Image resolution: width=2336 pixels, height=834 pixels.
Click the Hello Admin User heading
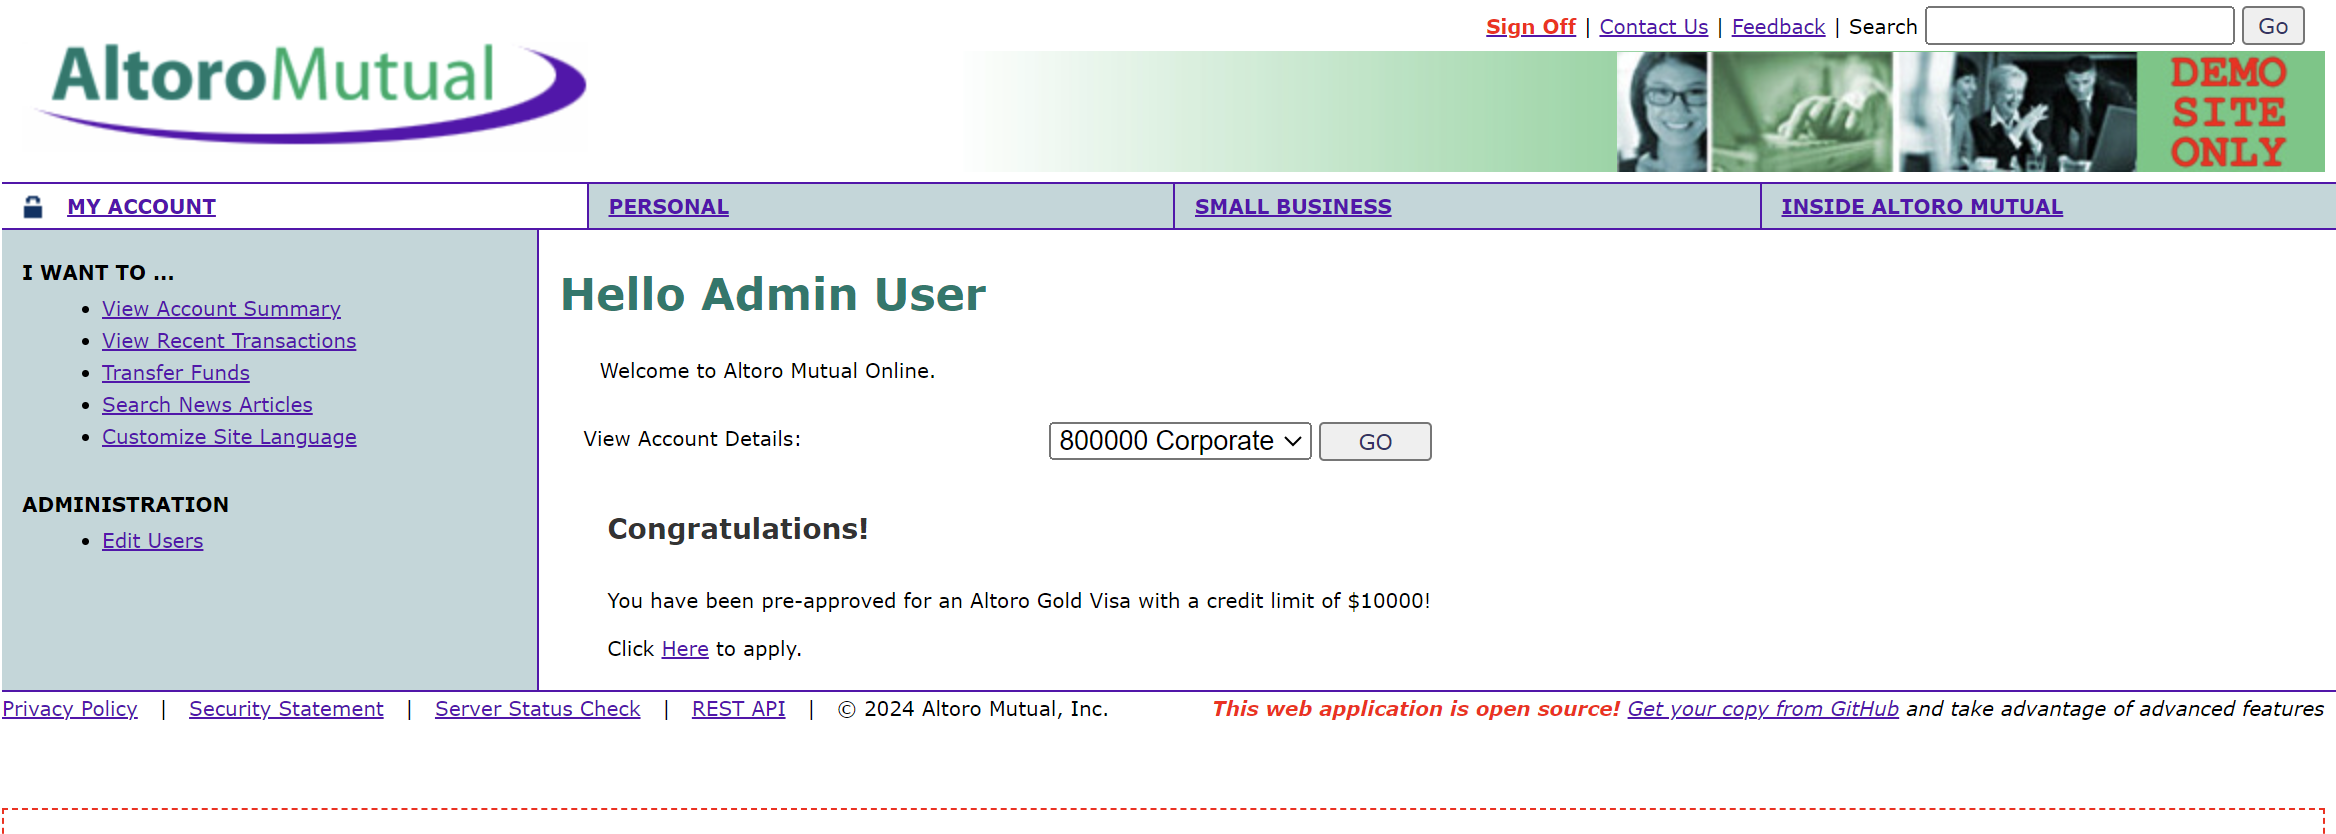pos(773,294)
